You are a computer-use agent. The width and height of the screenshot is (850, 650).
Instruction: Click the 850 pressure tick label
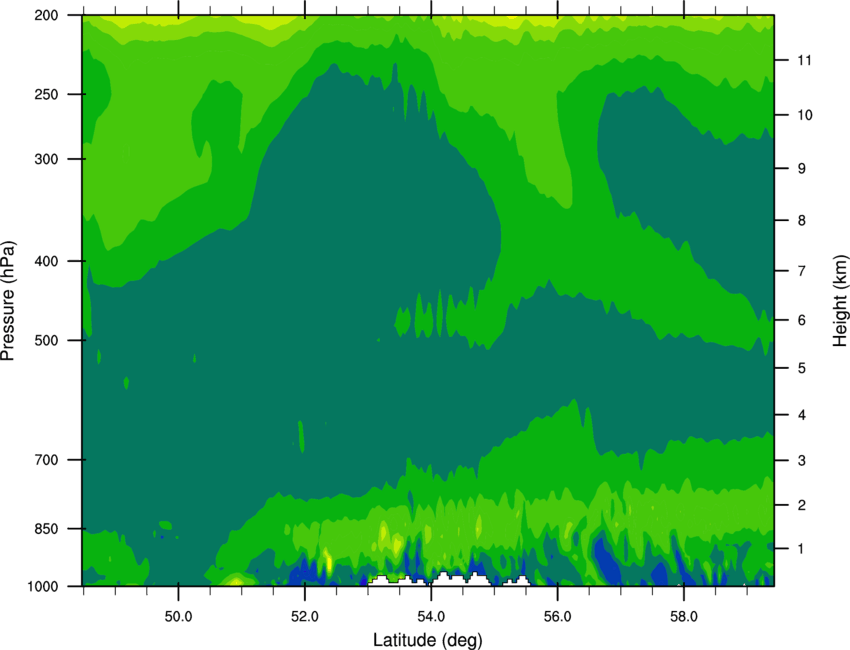pyautogui.click(x=46, y=529)
